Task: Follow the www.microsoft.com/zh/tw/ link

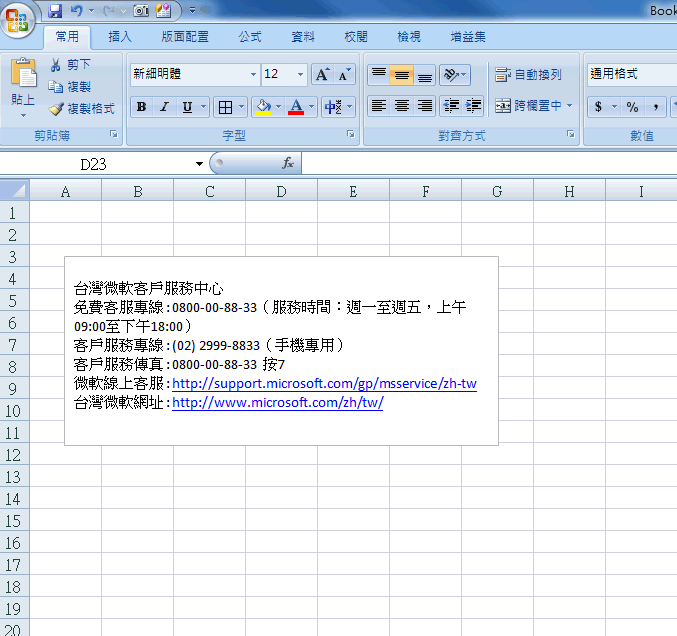Action: tap(277, 402)
